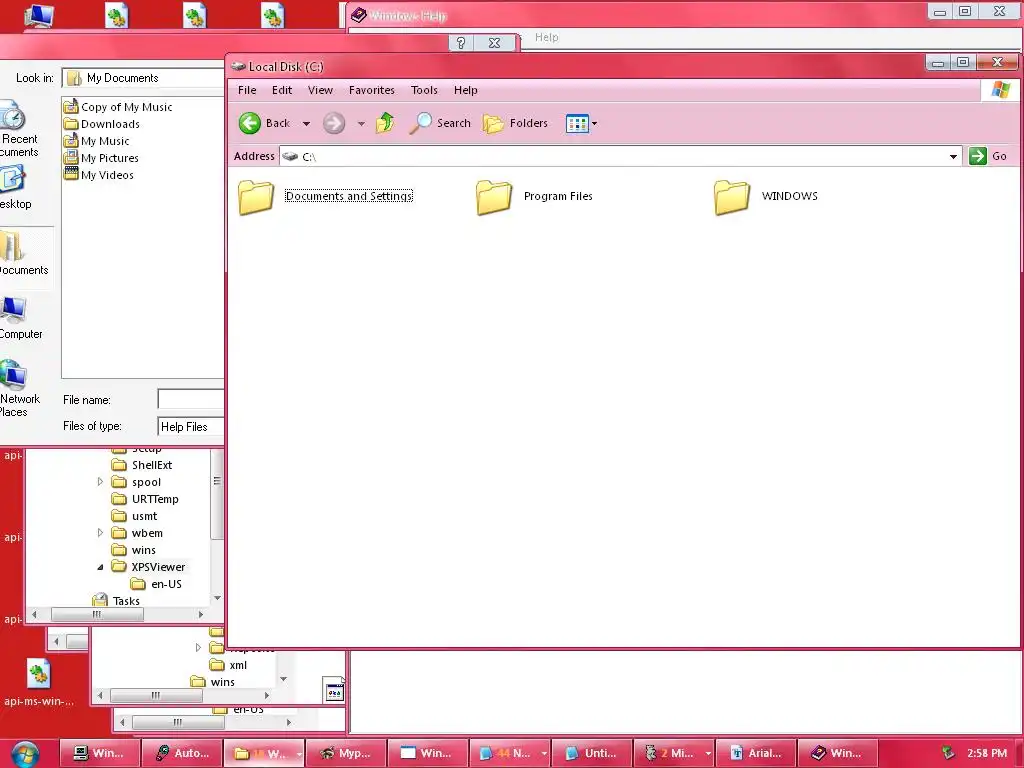
Task: Expand the wbem folder in tree
Action: click(100, 533)
